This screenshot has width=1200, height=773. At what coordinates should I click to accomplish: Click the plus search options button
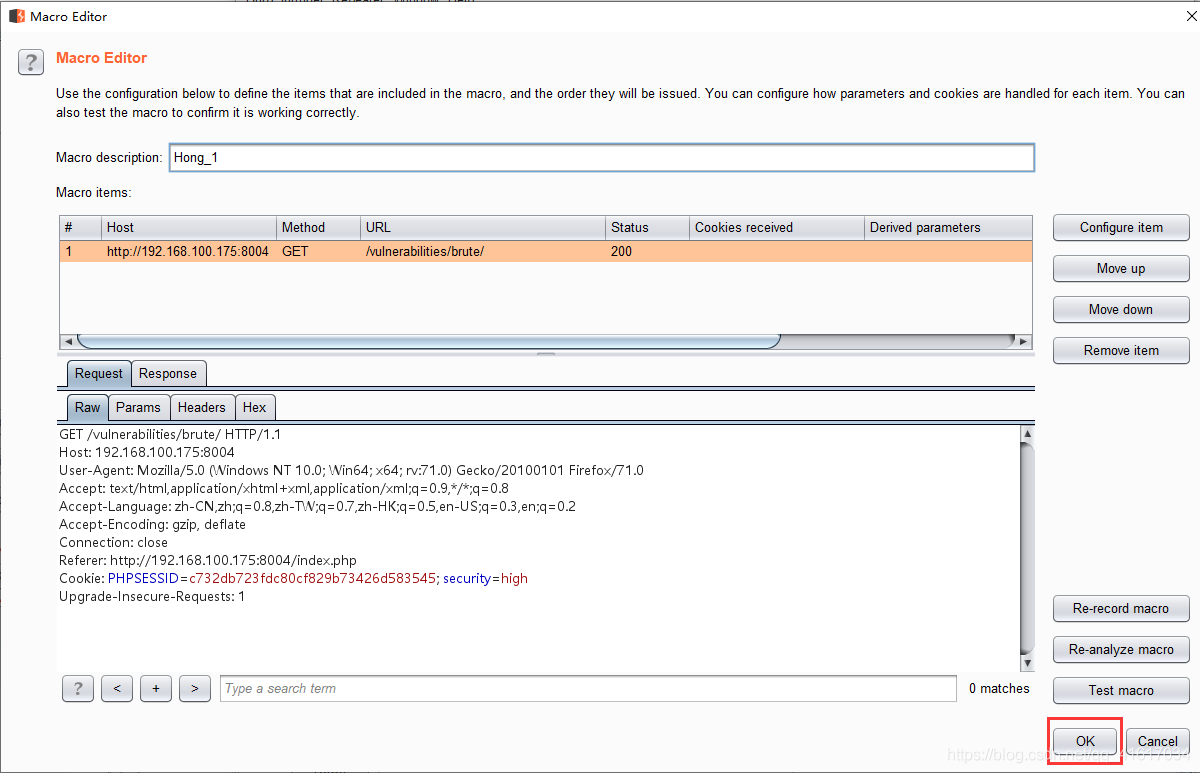(x=156, y=688)
